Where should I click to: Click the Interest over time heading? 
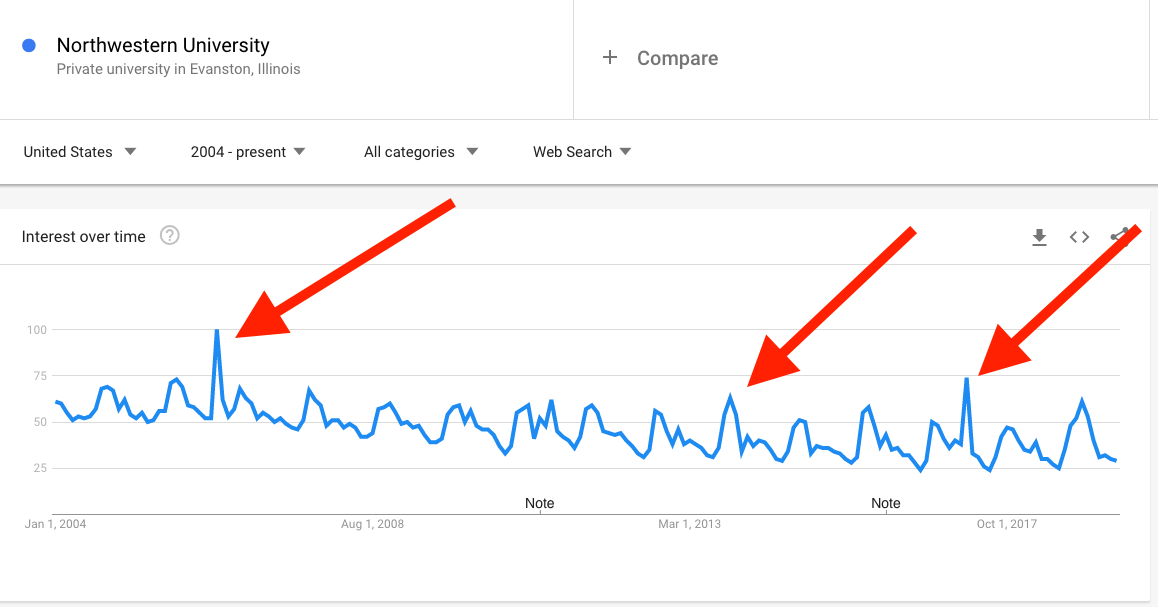pyautogui.click(x=83, y=236)
